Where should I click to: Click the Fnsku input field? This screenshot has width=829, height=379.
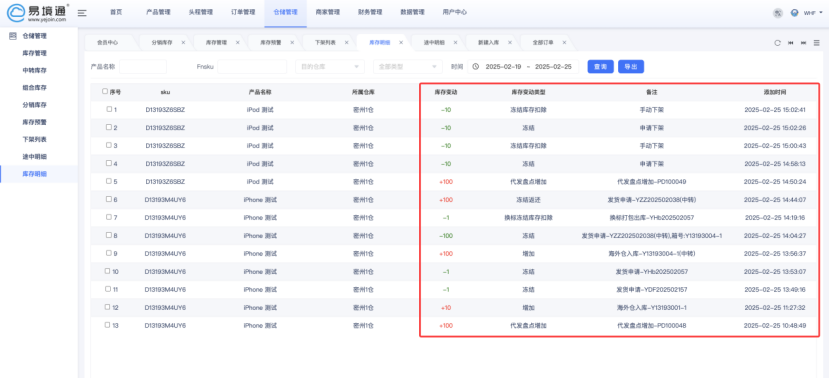(252, 67)
